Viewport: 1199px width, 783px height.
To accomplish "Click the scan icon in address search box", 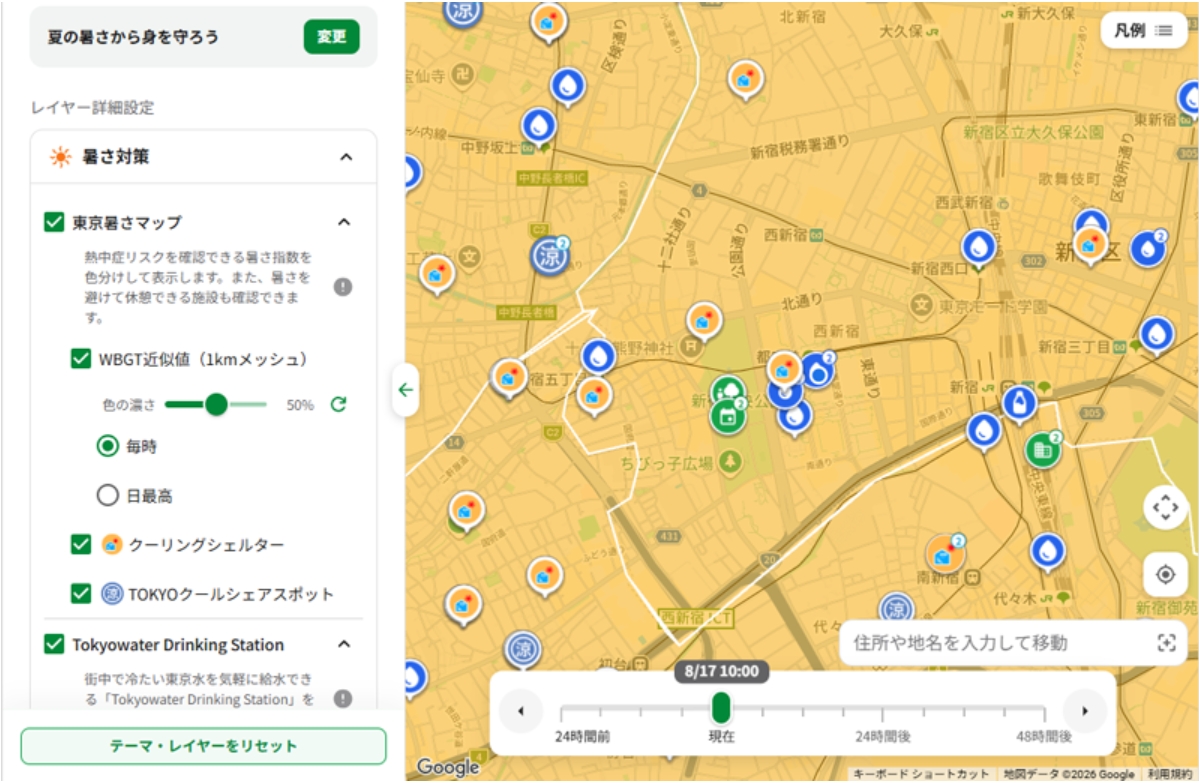I will pyautogui.click(x=1166, y=643).
